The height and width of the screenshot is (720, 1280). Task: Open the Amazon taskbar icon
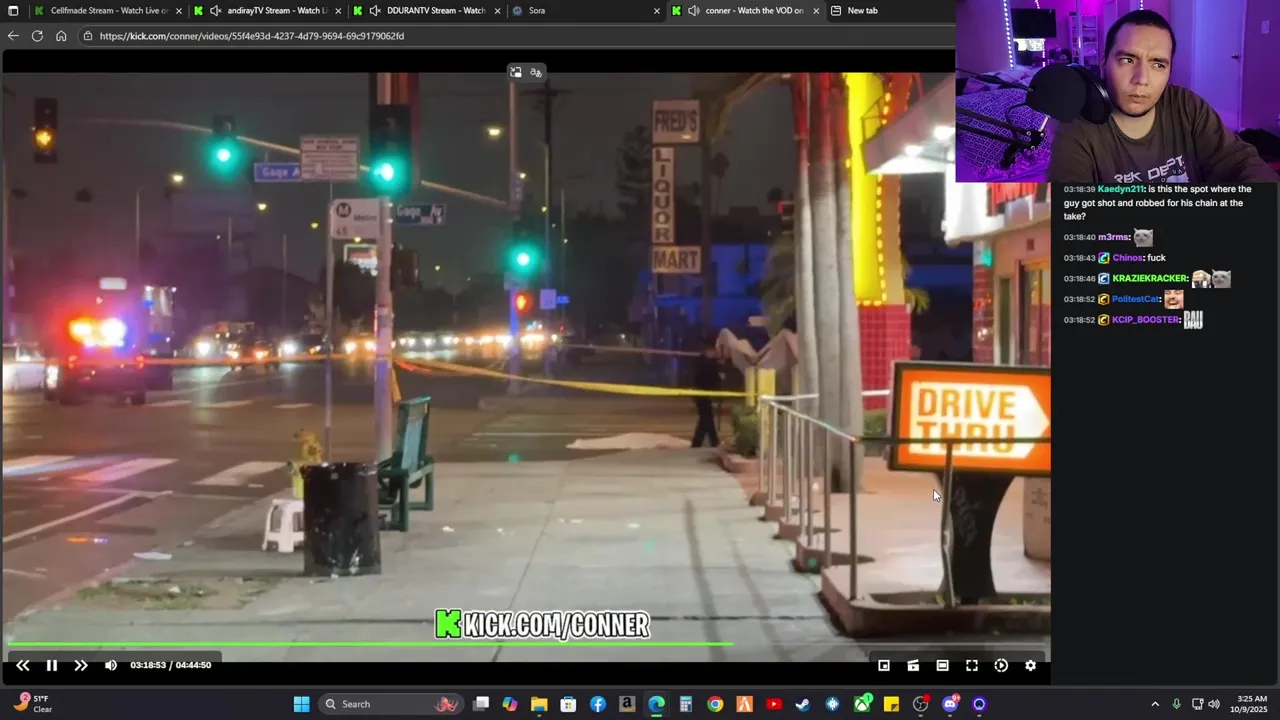pyautogui.click(x=627, y=704)
